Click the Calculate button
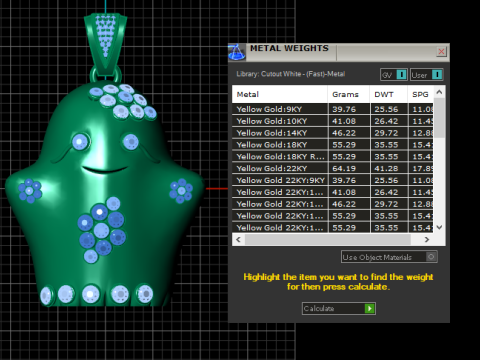Image resolution: width=480 pixels, height=360 pixels. click(x=339, y=308)
